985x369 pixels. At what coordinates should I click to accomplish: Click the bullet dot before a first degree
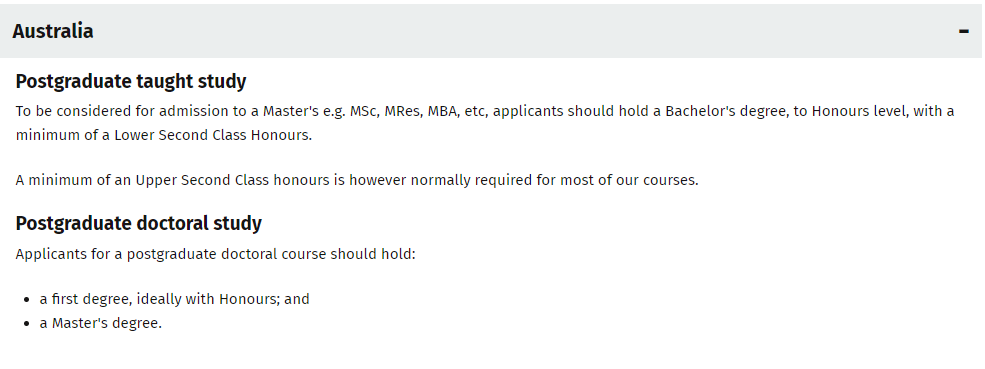[x=26, y=299]
